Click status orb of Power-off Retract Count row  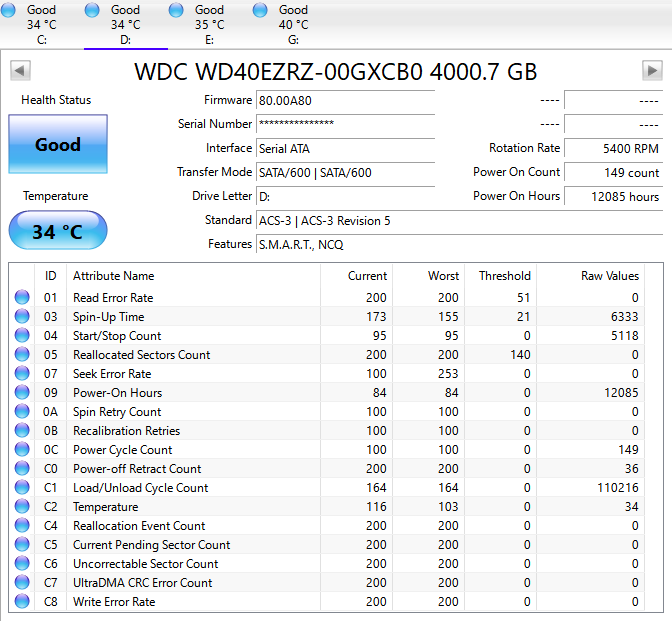pos(22,468)
